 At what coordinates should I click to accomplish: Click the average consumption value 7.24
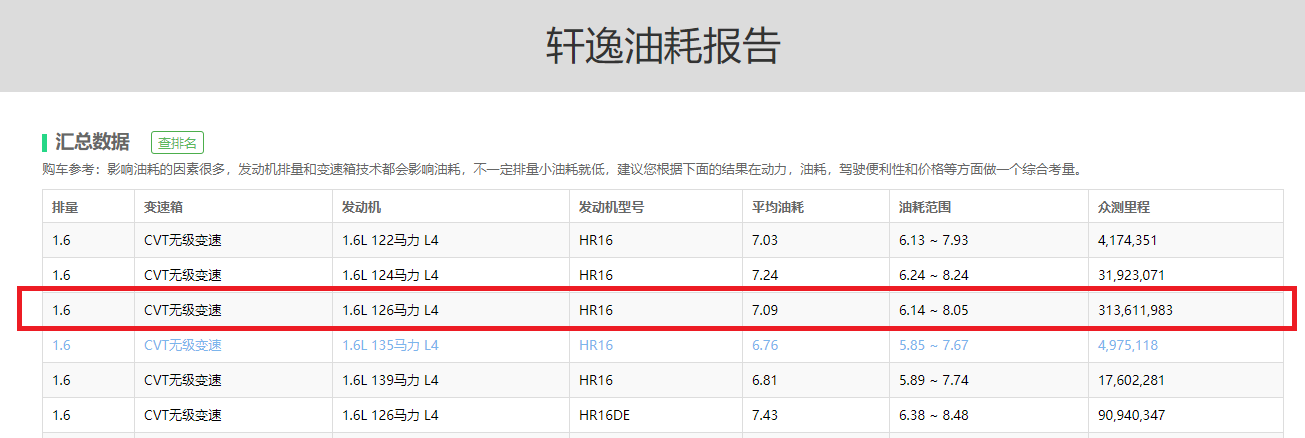click(765, 275)
